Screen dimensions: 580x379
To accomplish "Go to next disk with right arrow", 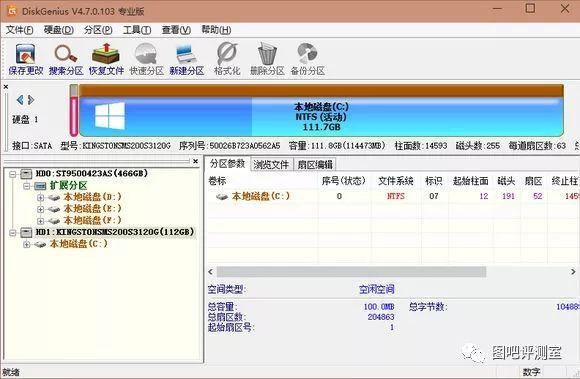I will 31,100.
